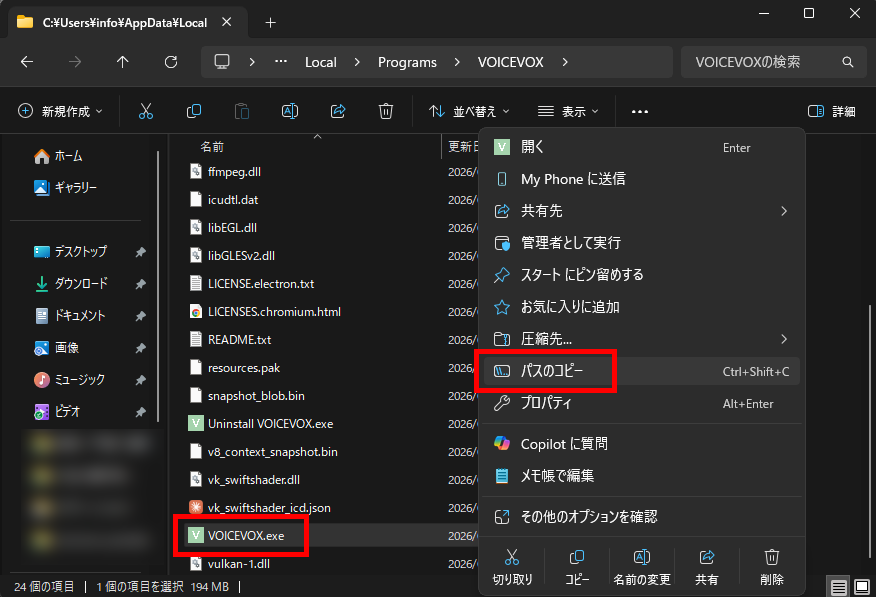The image size is (876, 597).
Task: Select LICENSES.chromium.html file
Action: pos(274,312)
